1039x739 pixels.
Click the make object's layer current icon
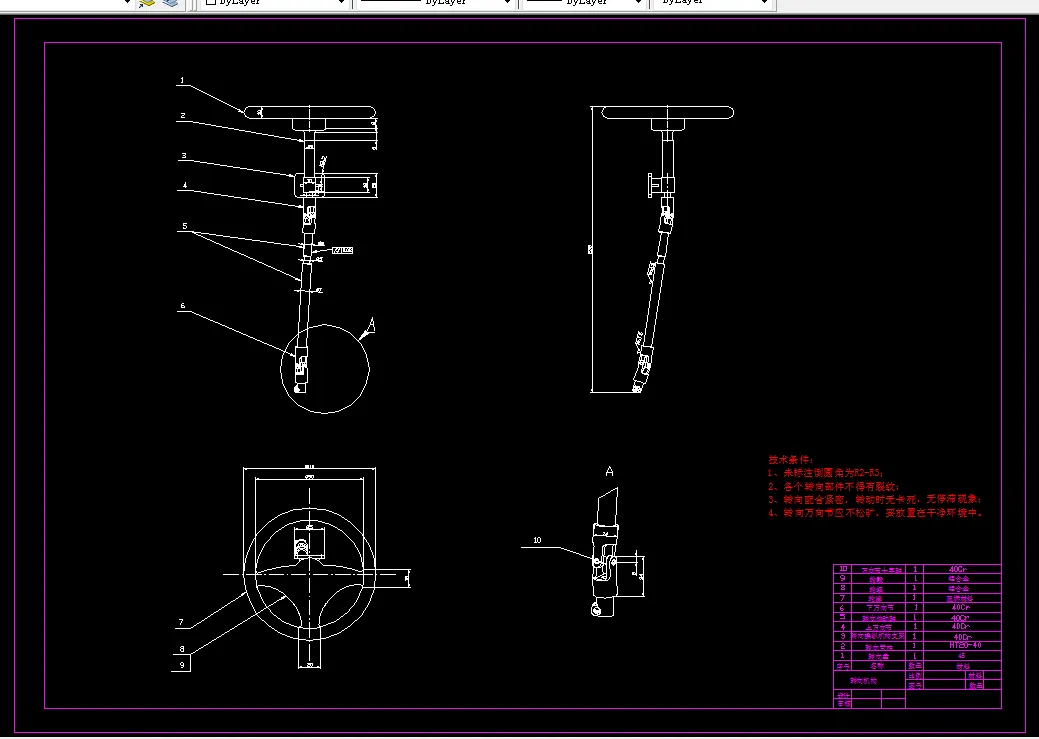(x=147, y=3)
